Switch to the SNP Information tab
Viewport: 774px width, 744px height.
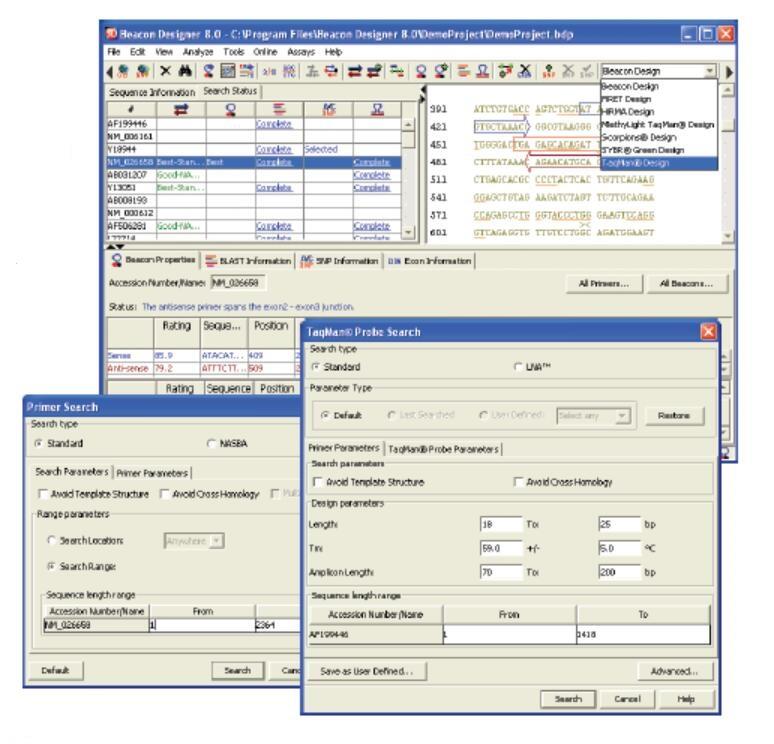tap(340, 261)
